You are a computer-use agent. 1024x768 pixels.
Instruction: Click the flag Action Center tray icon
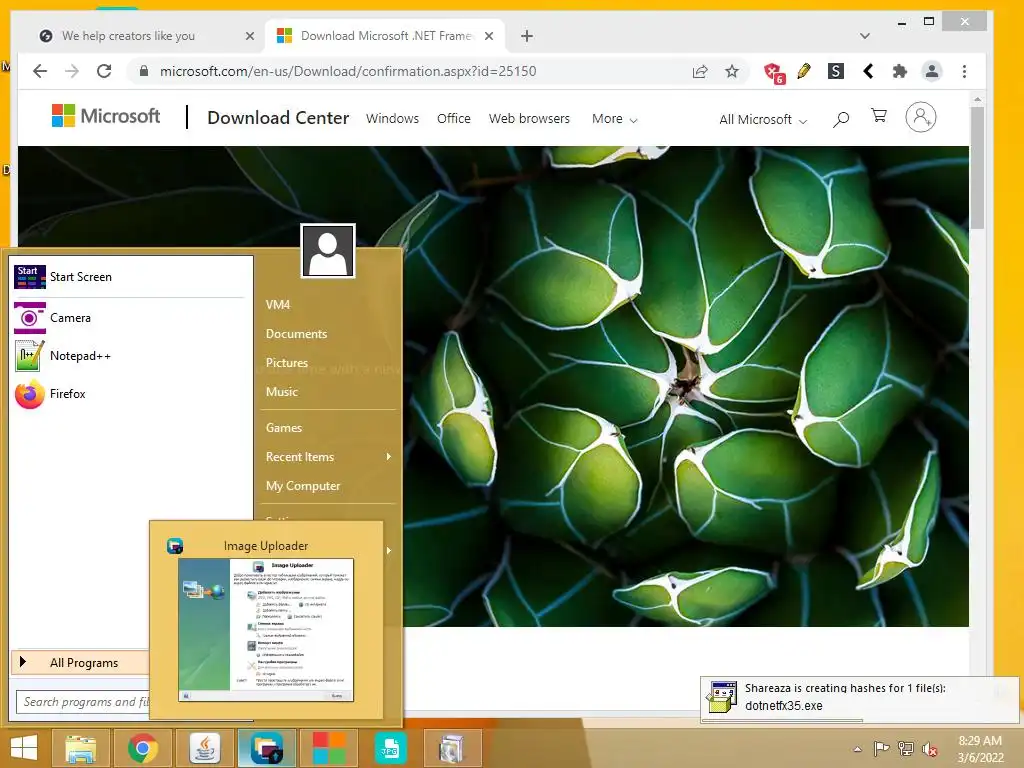coord(882,749)
